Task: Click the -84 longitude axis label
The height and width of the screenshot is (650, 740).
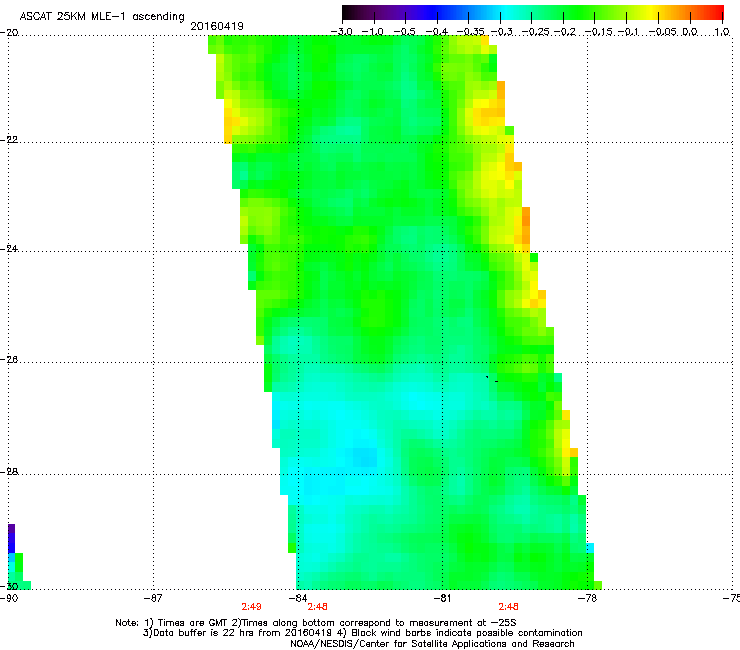Action: 297,598
